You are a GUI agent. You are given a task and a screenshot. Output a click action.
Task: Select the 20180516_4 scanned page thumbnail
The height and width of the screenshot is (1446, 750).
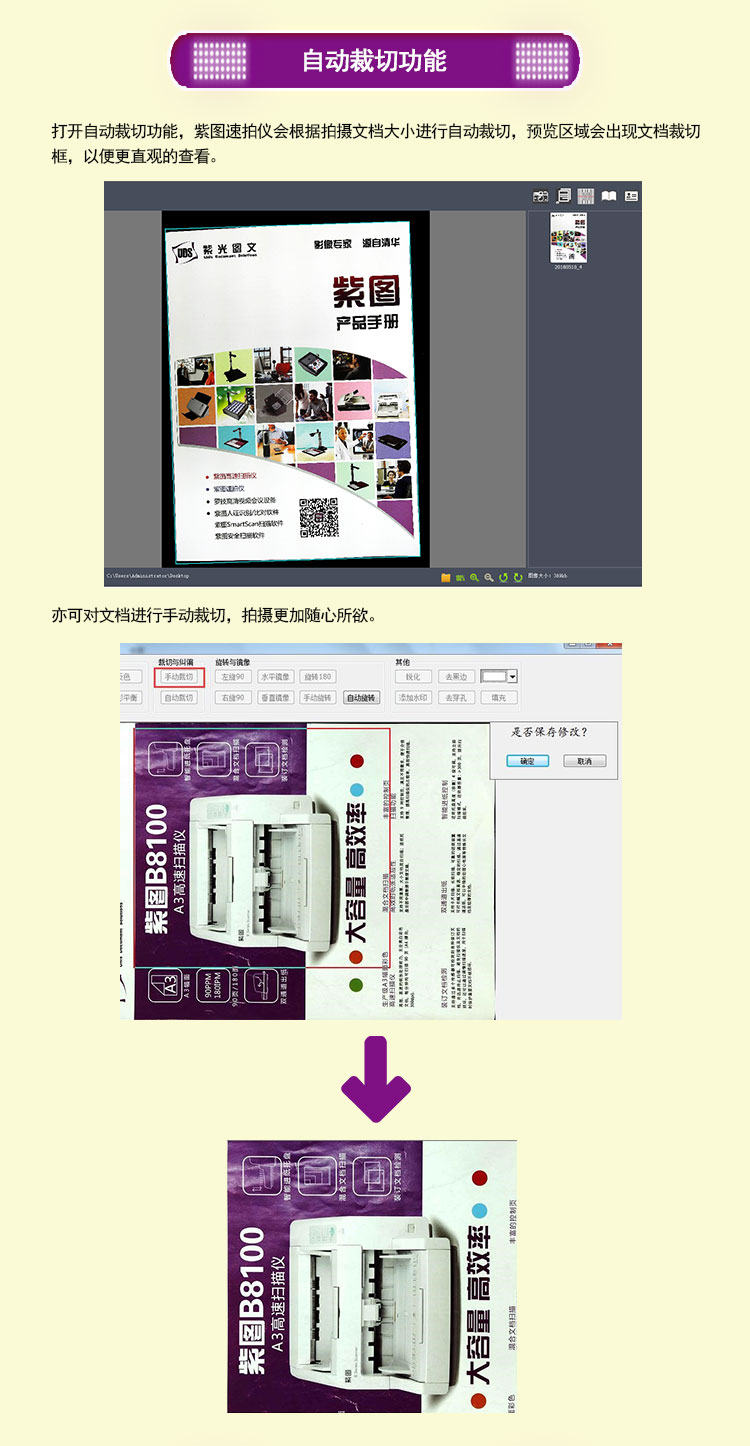[x=568, y=238]
